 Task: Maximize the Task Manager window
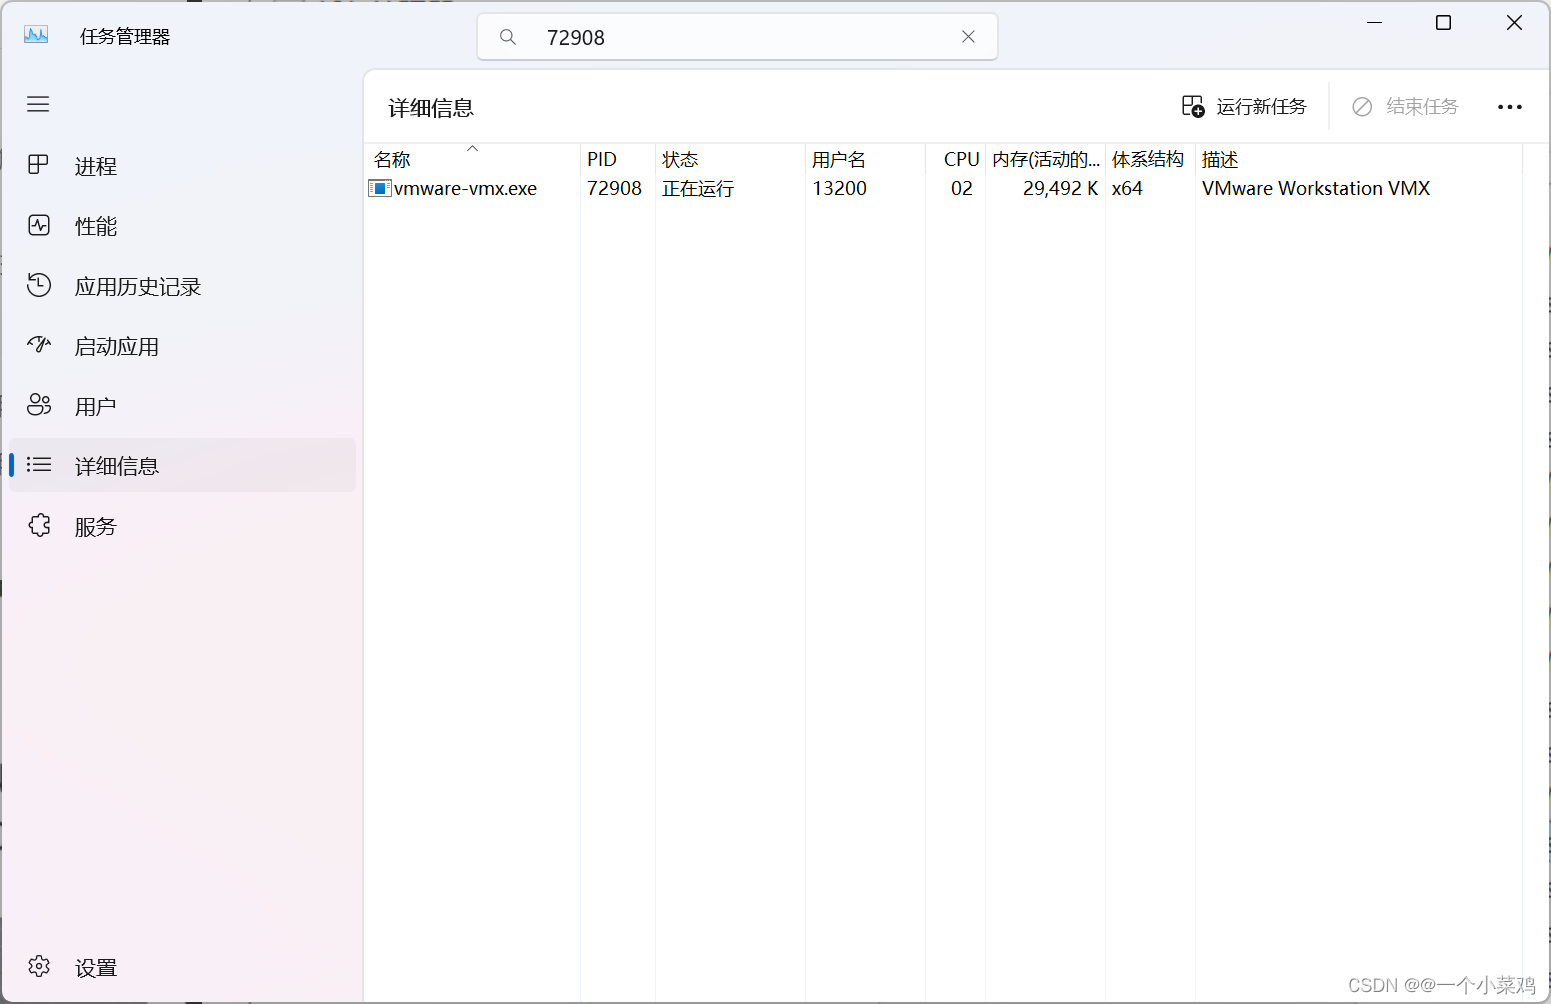(1443, 23)
